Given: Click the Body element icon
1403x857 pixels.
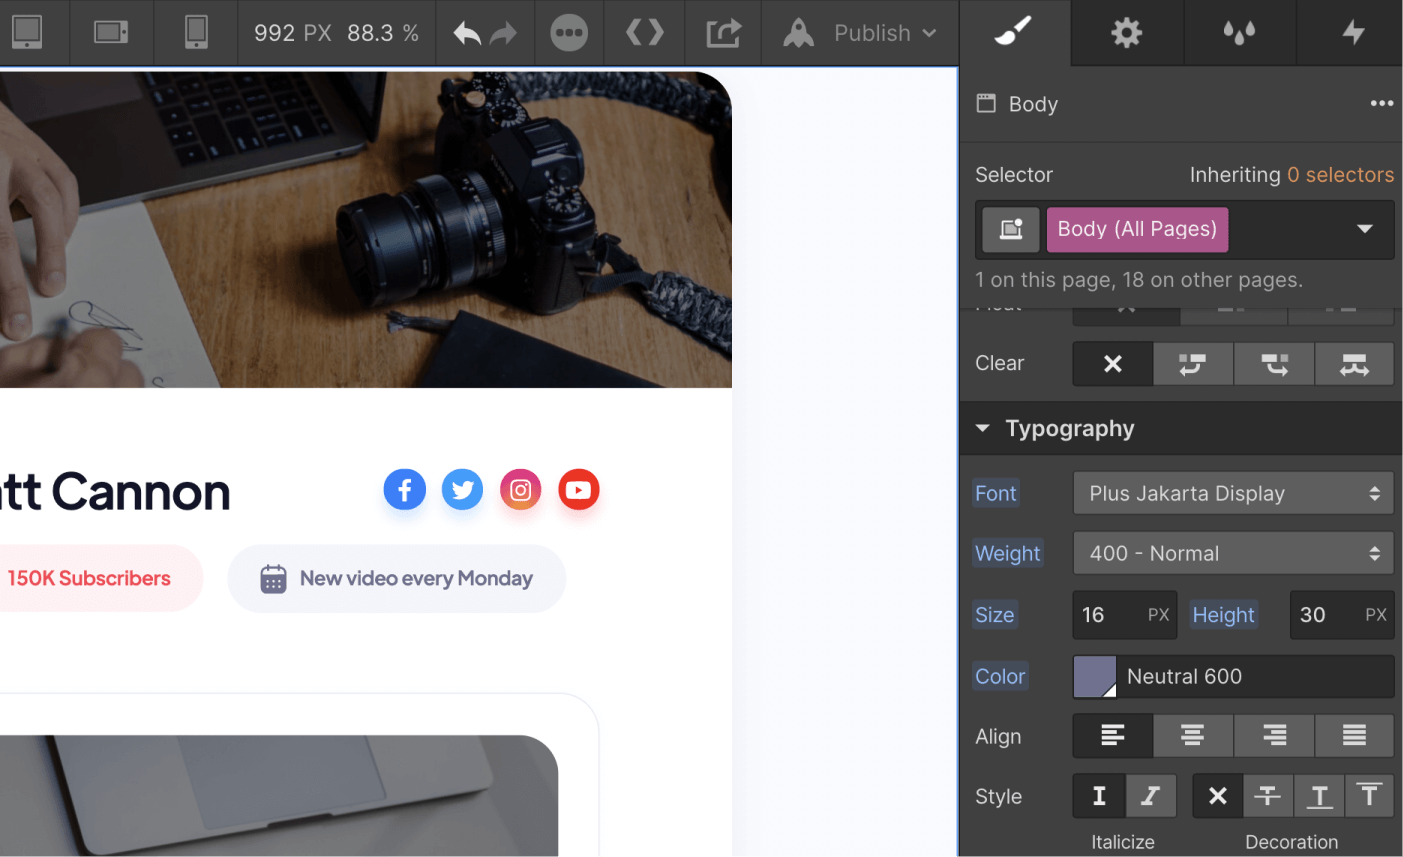Looking at the screenshot, I should pyautogui.click(x=986, y=103).
